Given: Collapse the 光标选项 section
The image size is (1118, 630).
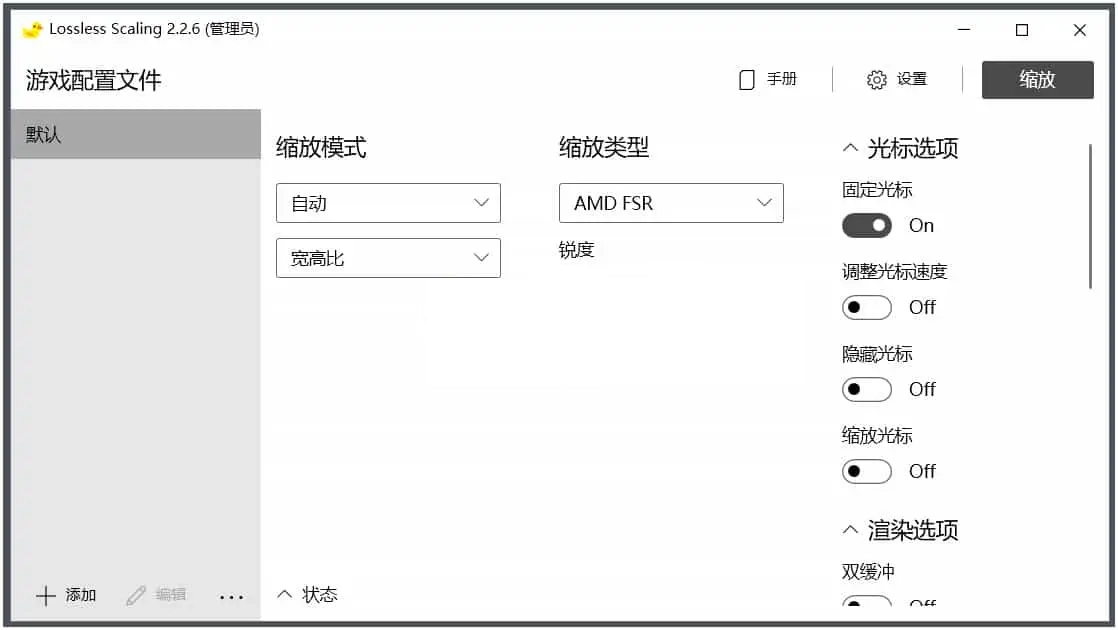Looking at the screenshot, I should pos(851,148).
